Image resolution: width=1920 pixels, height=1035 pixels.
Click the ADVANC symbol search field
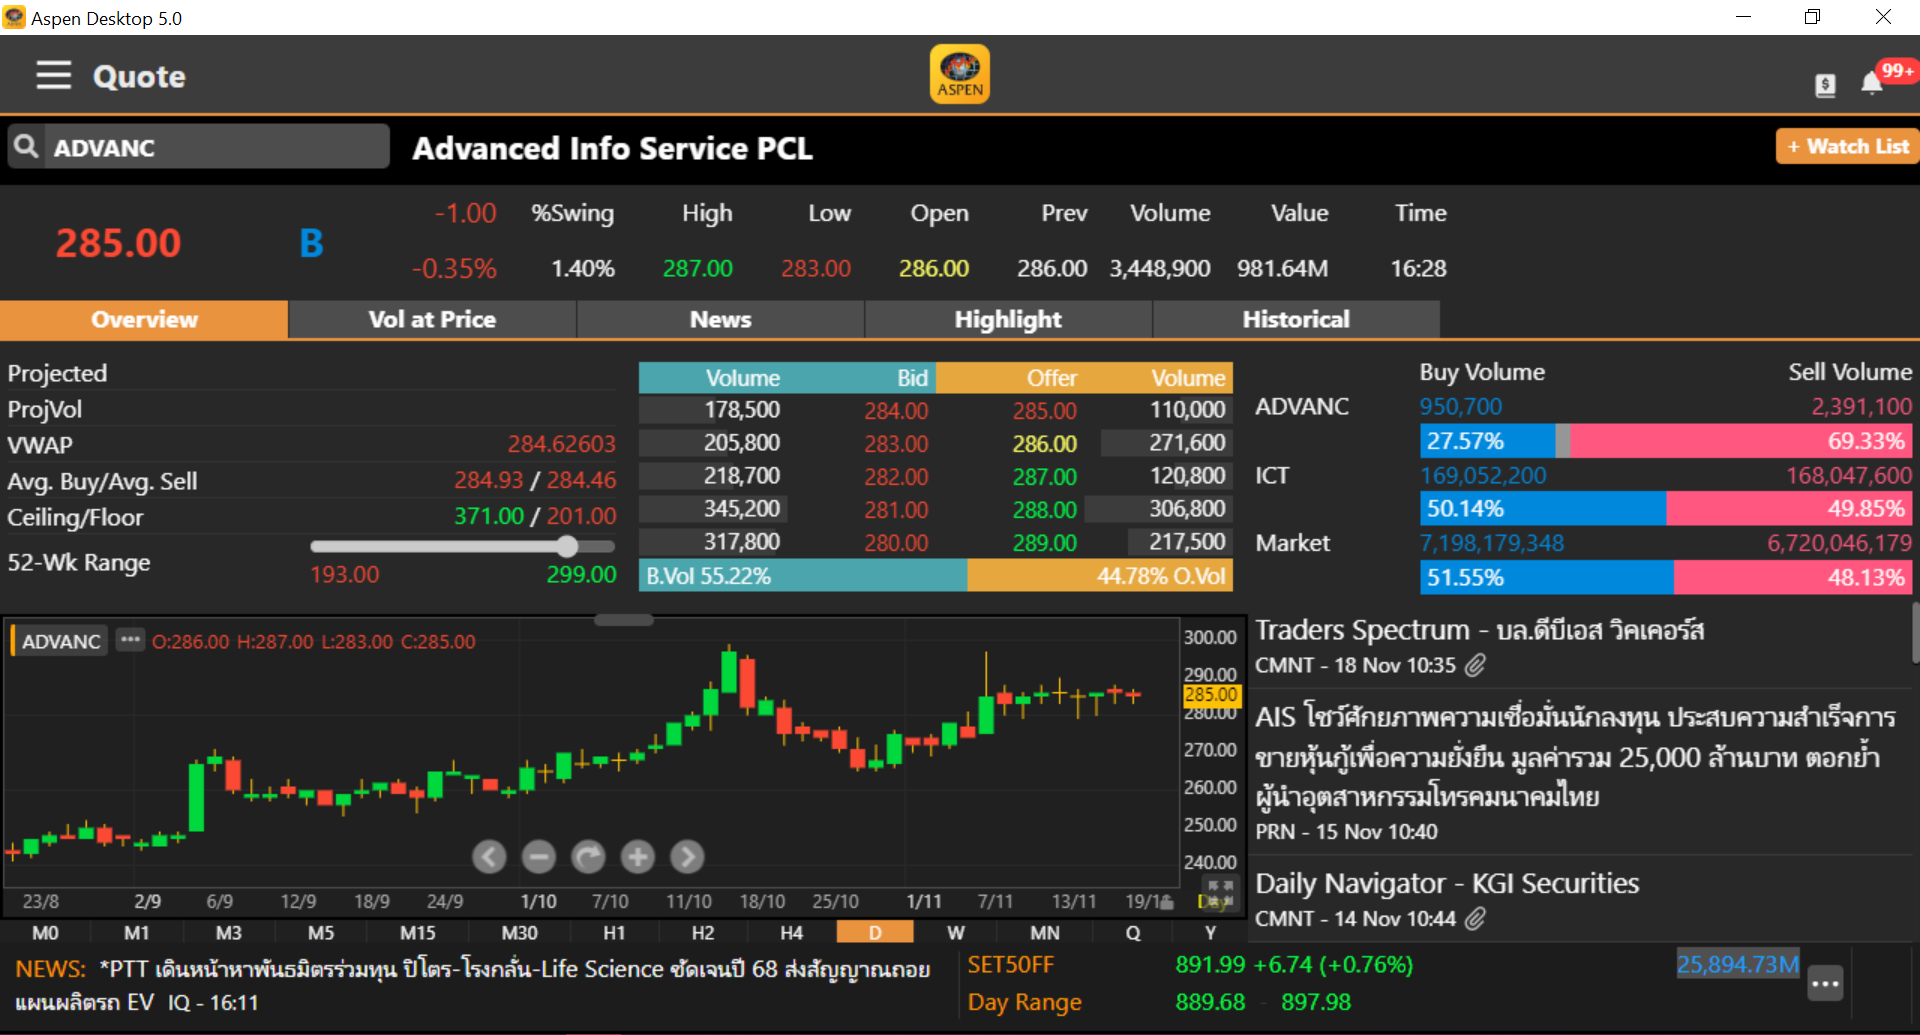[x=215, y=147]
